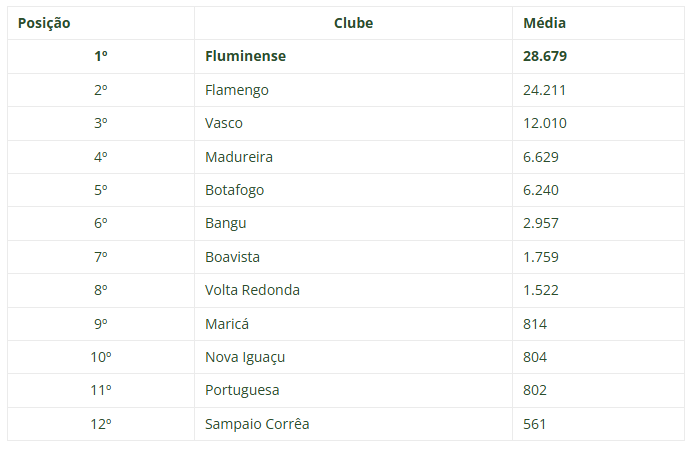This screenshot has width=692, height=449.
Task: Select the Maricá club cell
Action: (x=226, y=324)
